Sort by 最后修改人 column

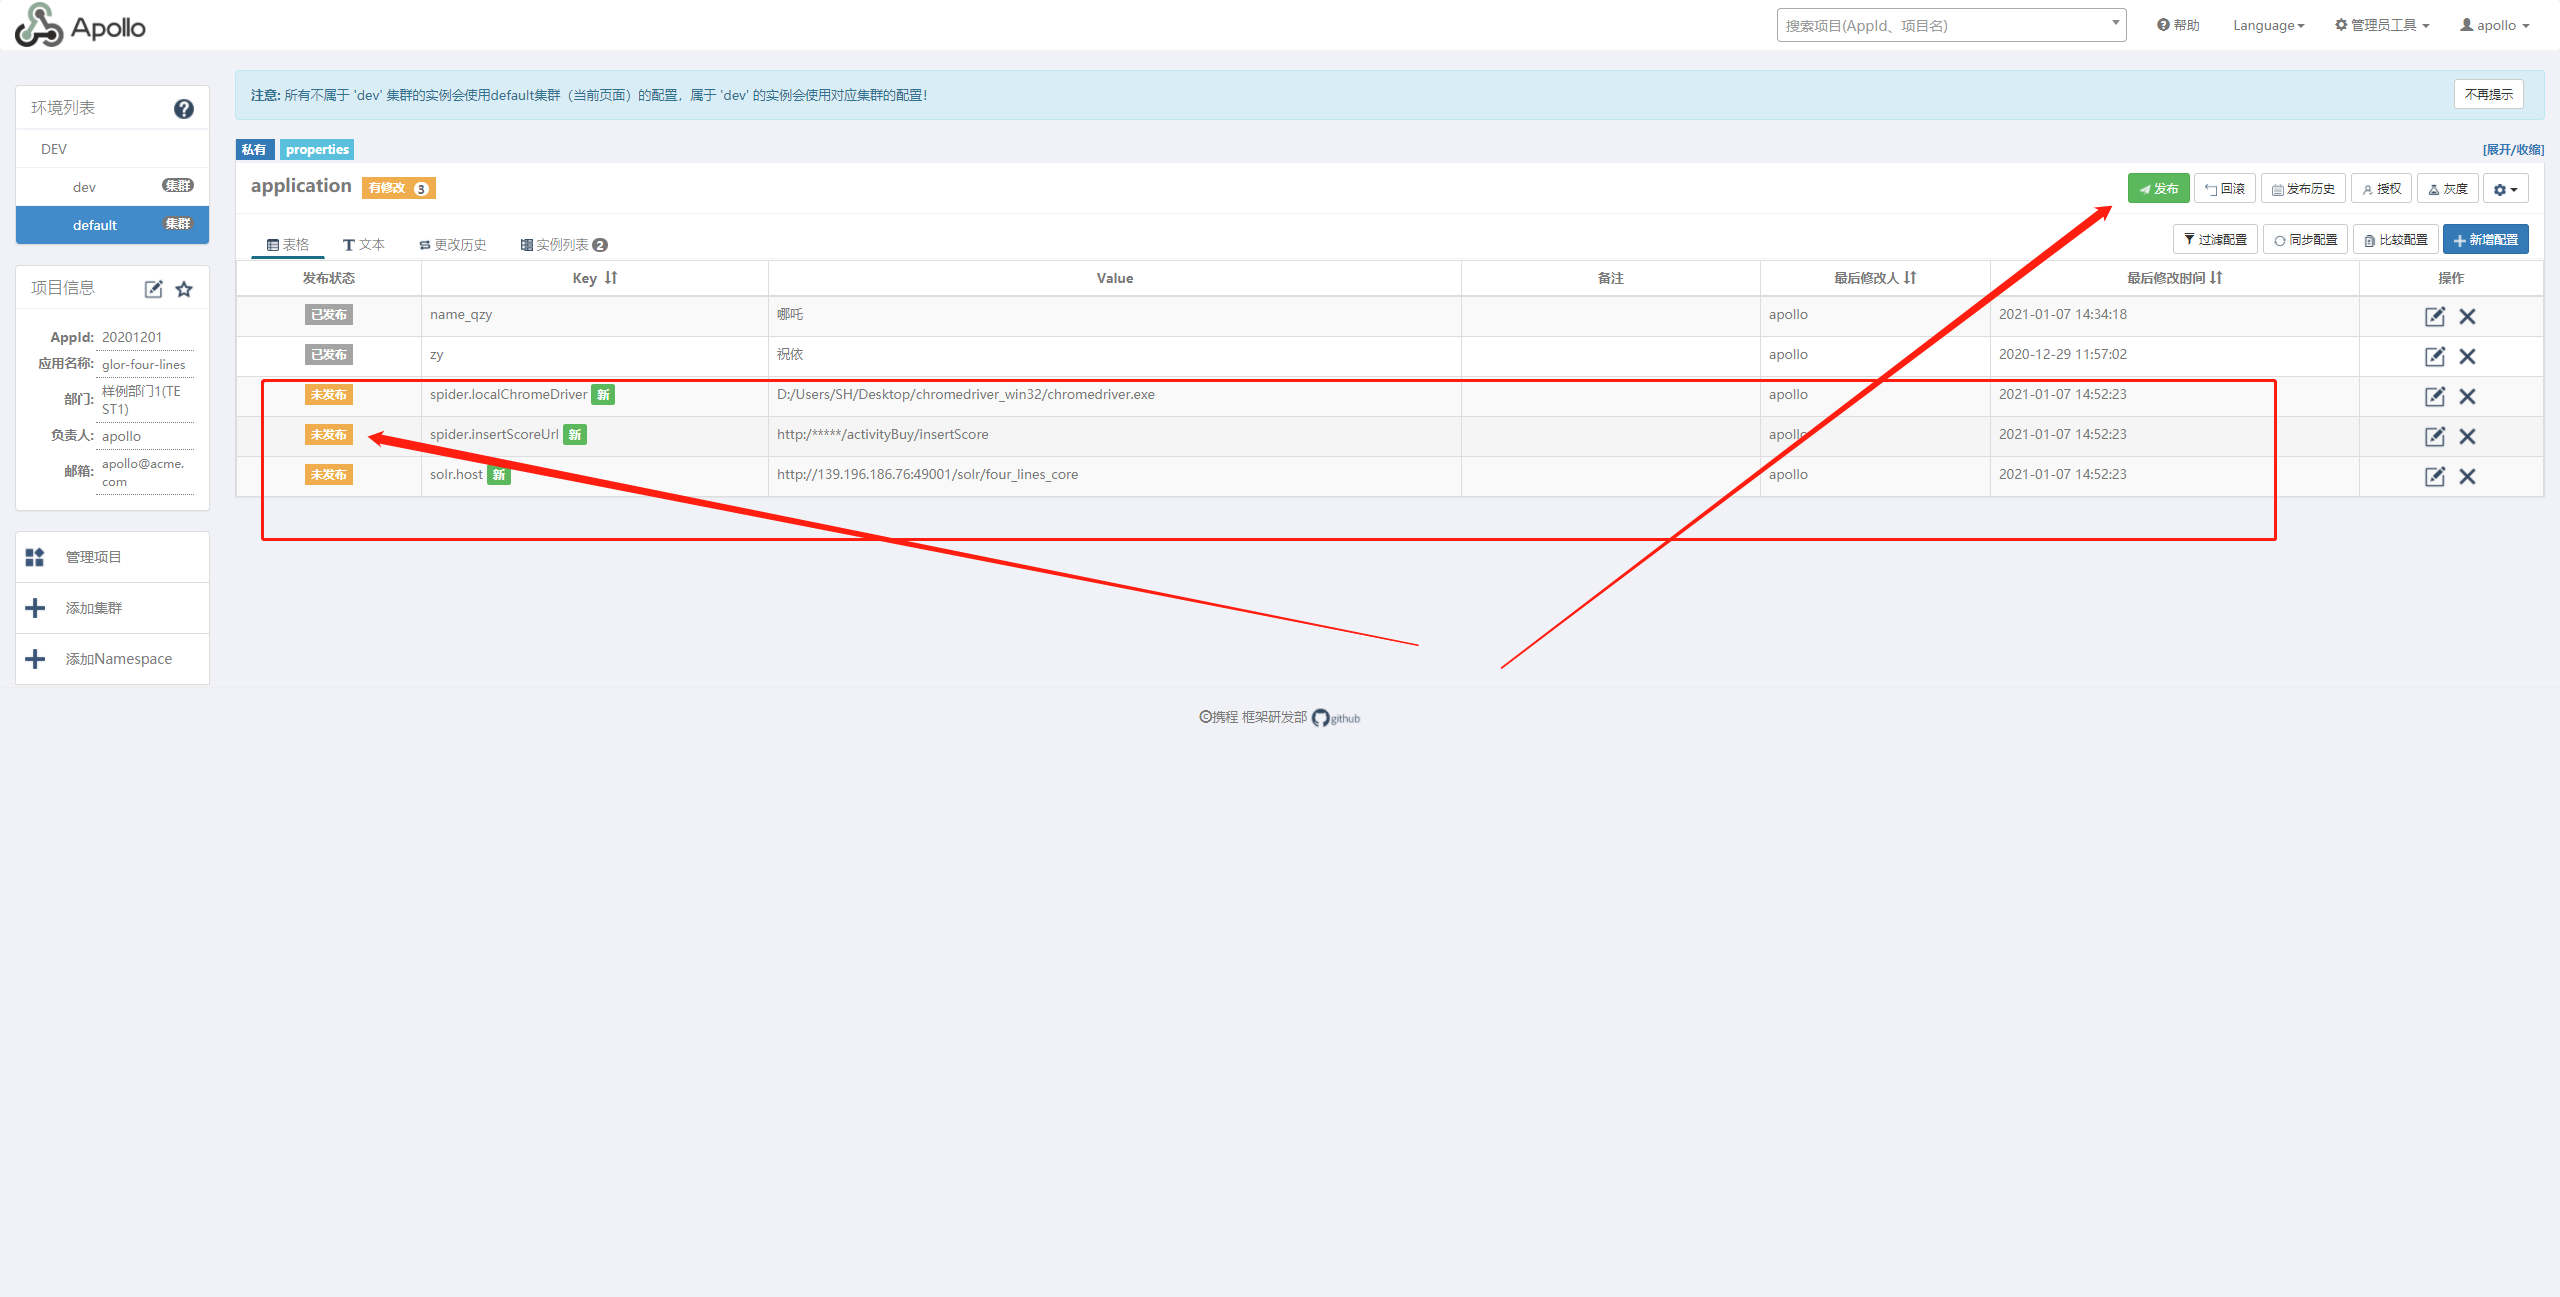click(1910, 278)
